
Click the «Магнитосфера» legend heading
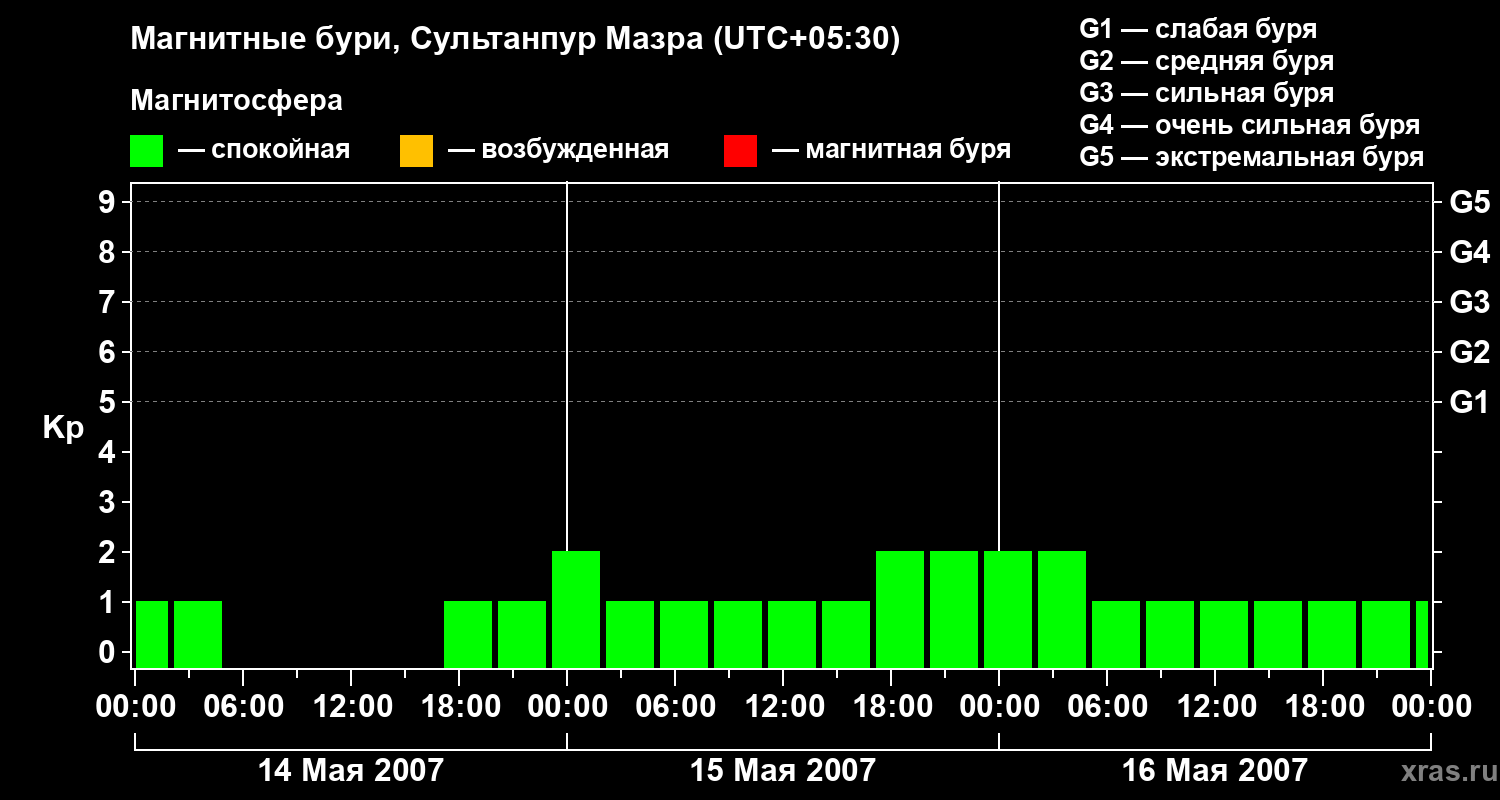[x=236, y=100]
